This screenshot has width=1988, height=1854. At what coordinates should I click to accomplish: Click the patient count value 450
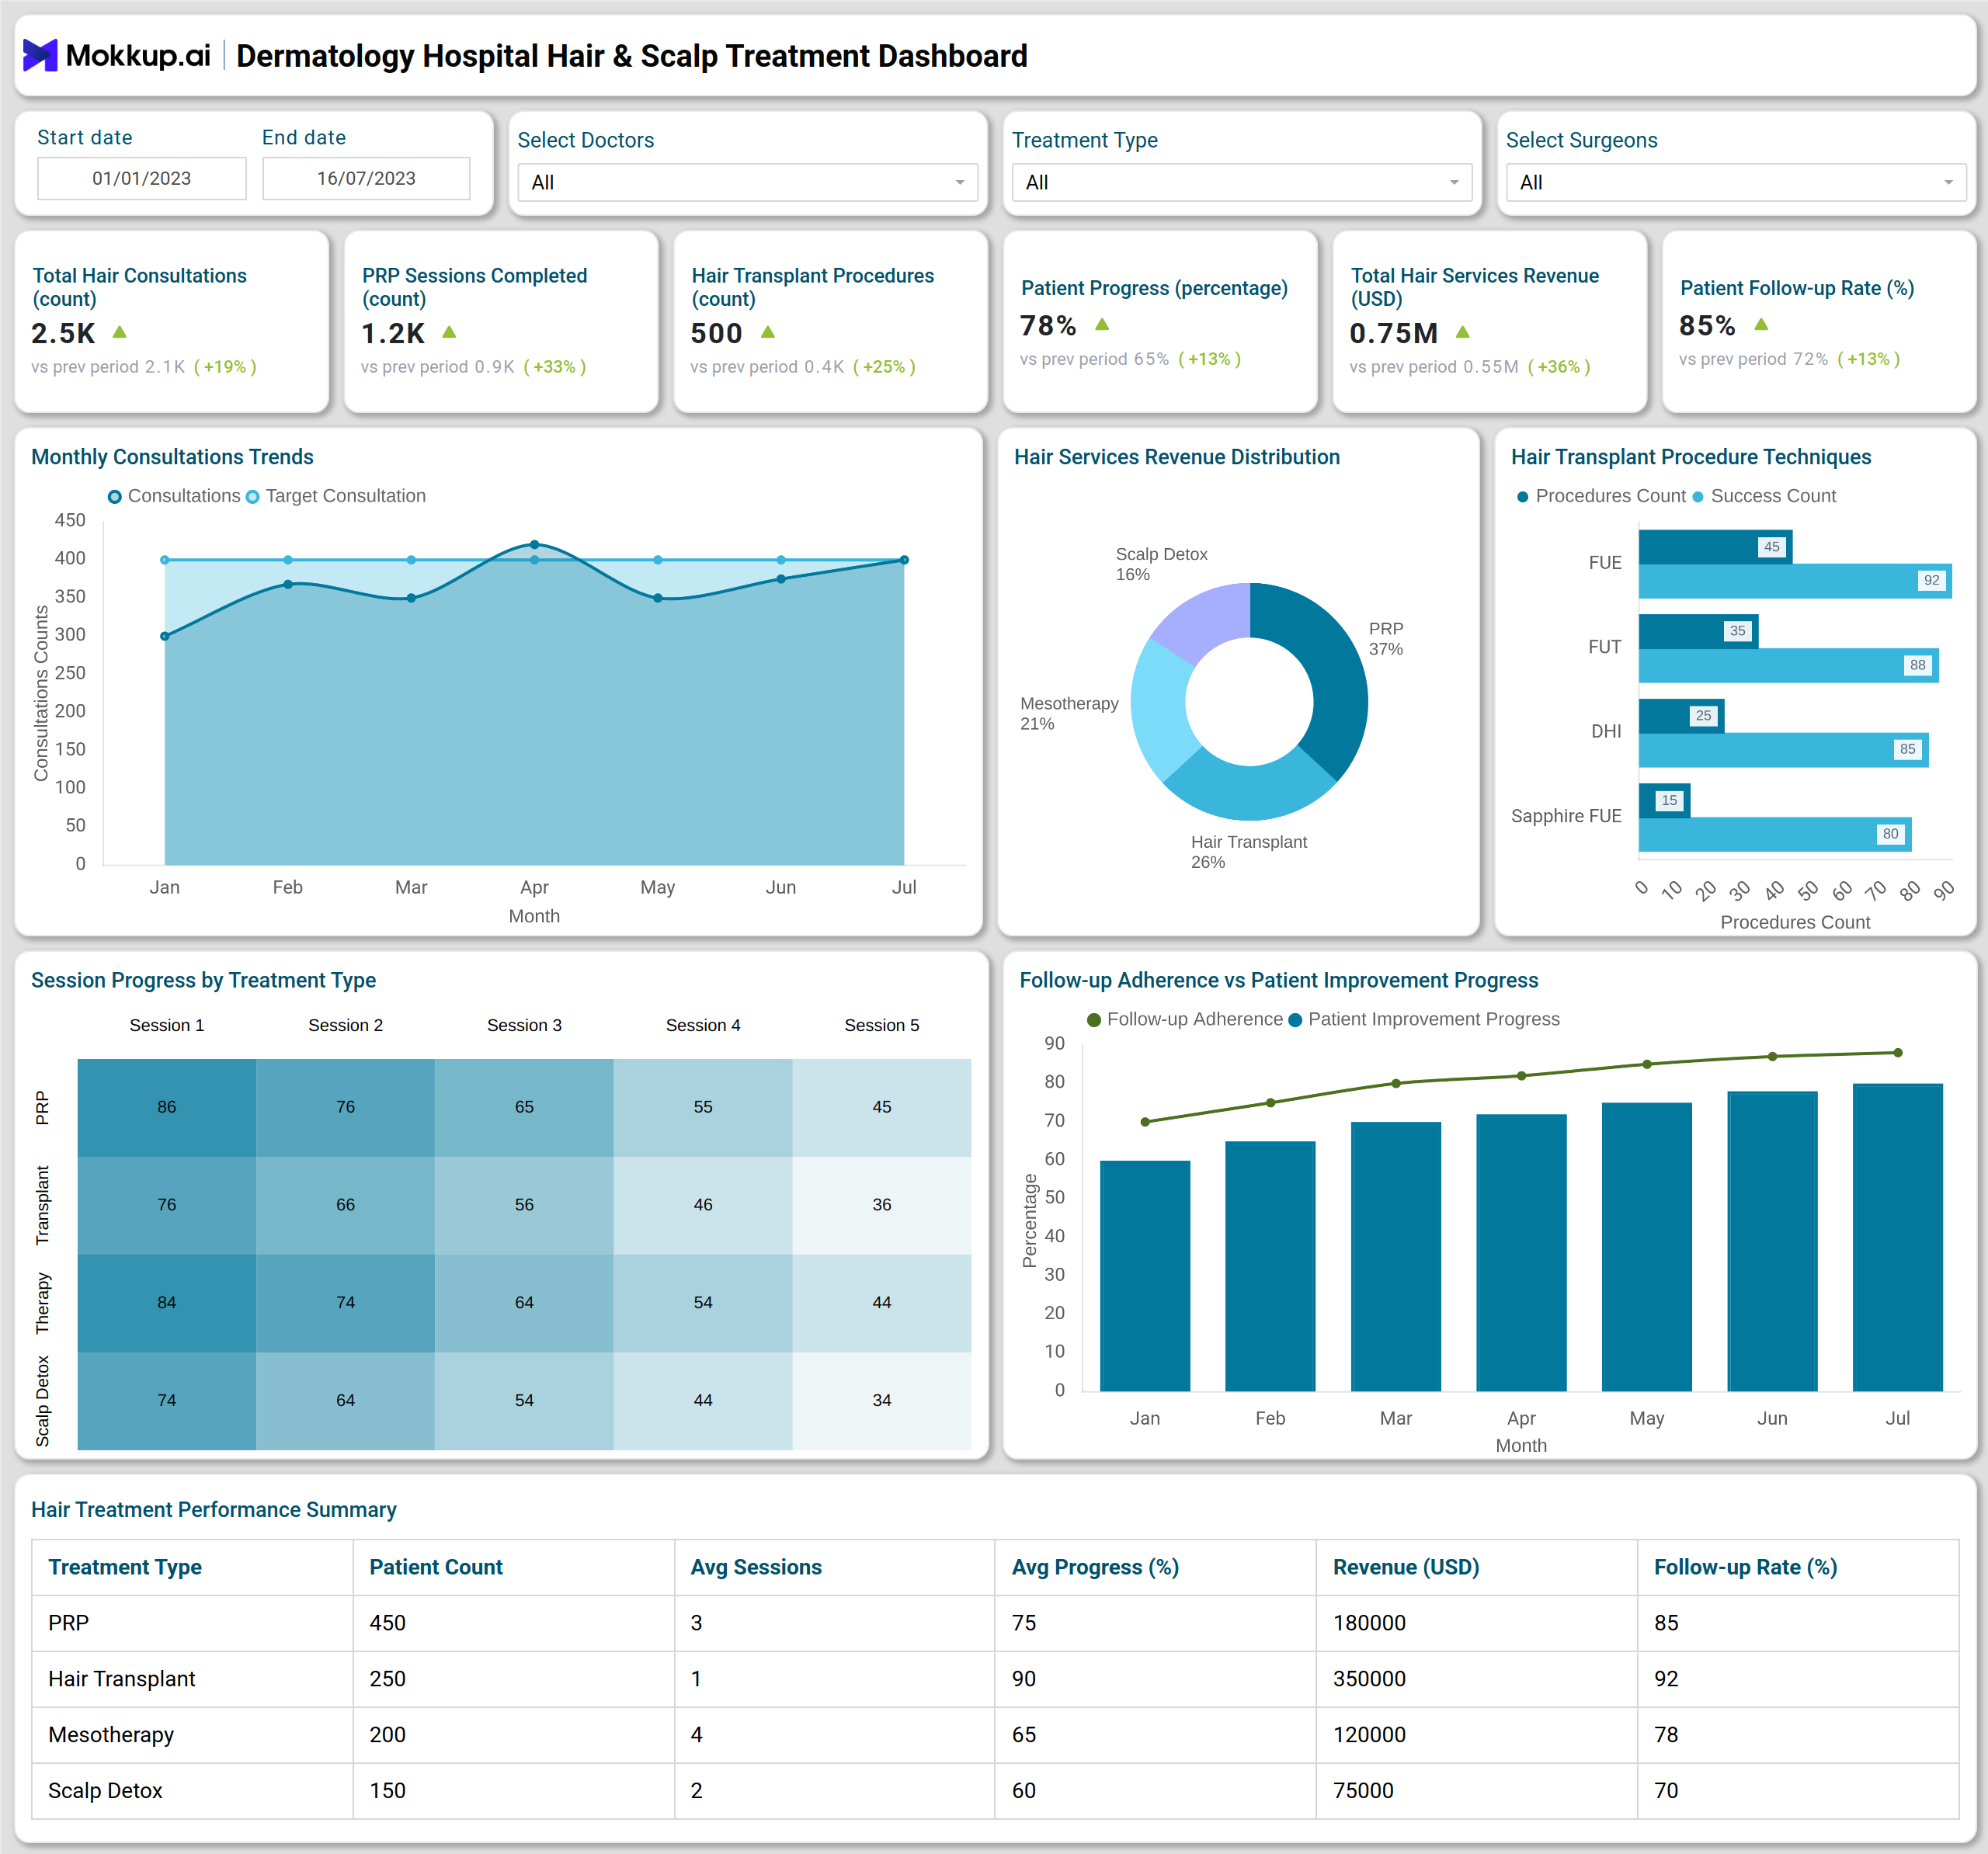pyautogui.click(x=387, y=1623)
